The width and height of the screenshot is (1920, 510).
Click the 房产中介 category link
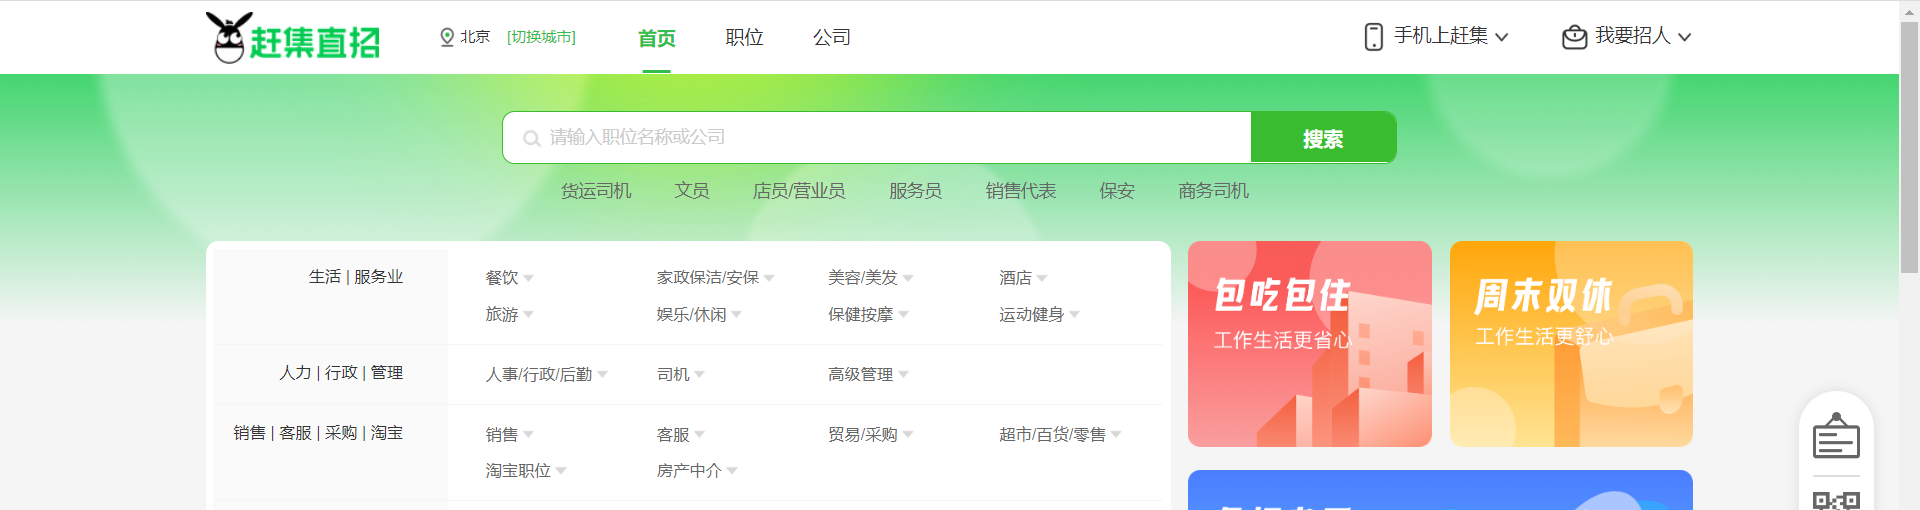point(689,470)
